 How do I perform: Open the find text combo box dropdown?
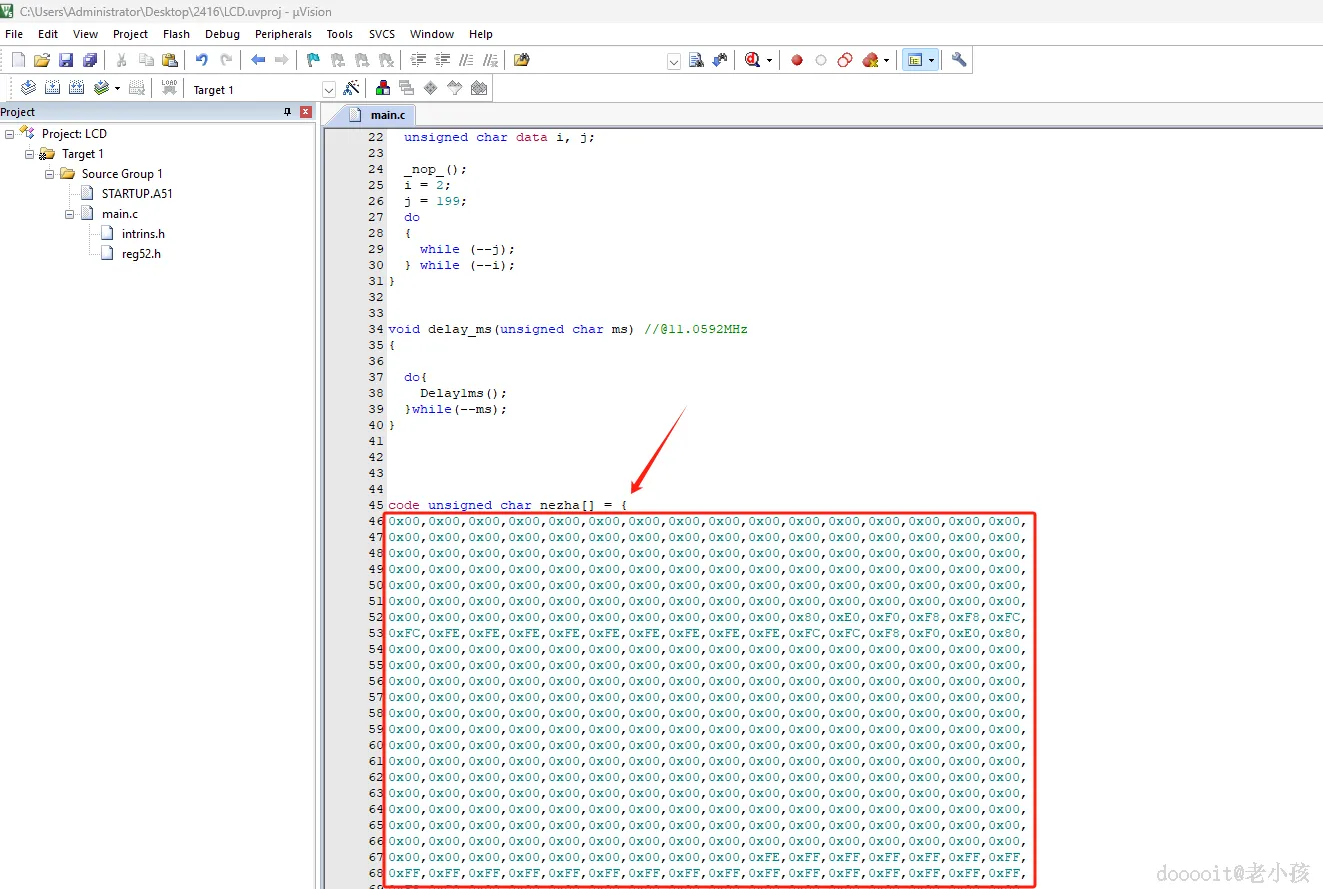673,61
